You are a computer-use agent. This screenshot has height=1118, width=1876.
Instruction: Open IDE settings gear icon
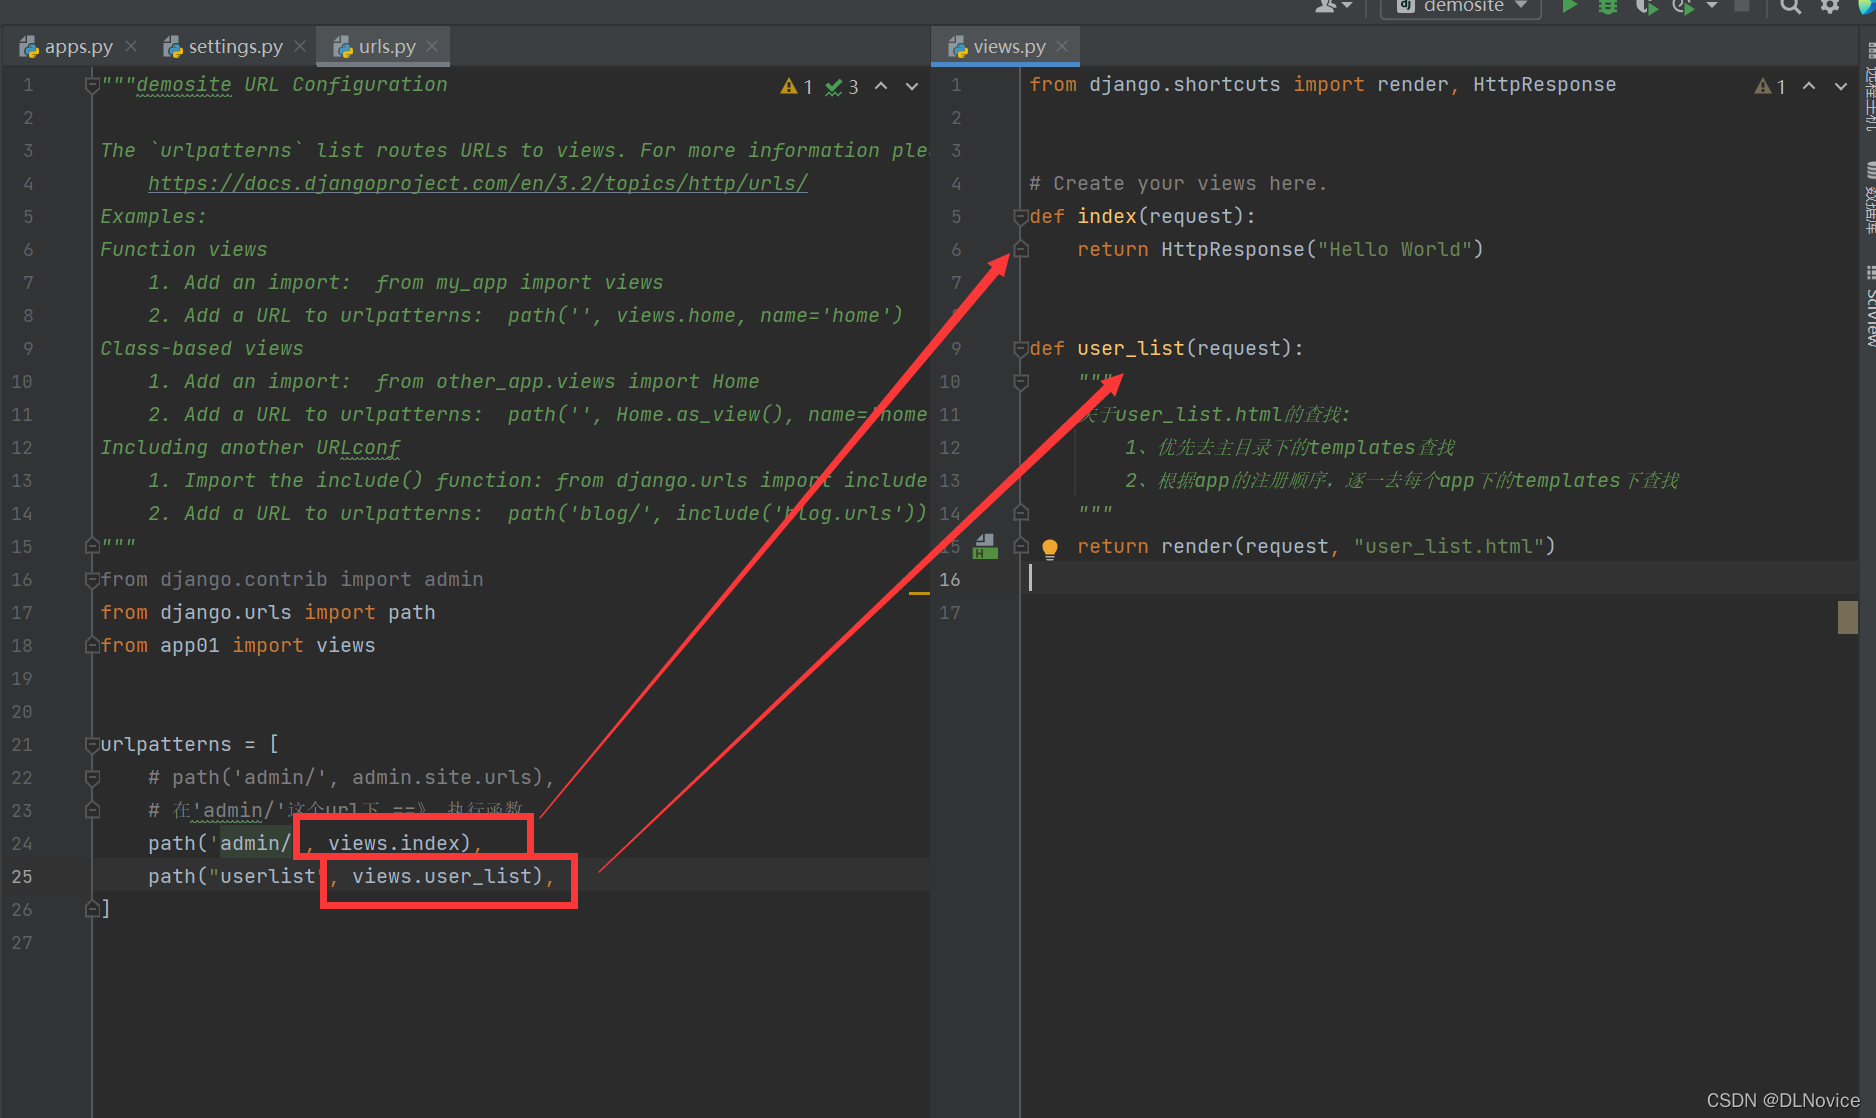pyautogui.click(x=1830, y=6)
